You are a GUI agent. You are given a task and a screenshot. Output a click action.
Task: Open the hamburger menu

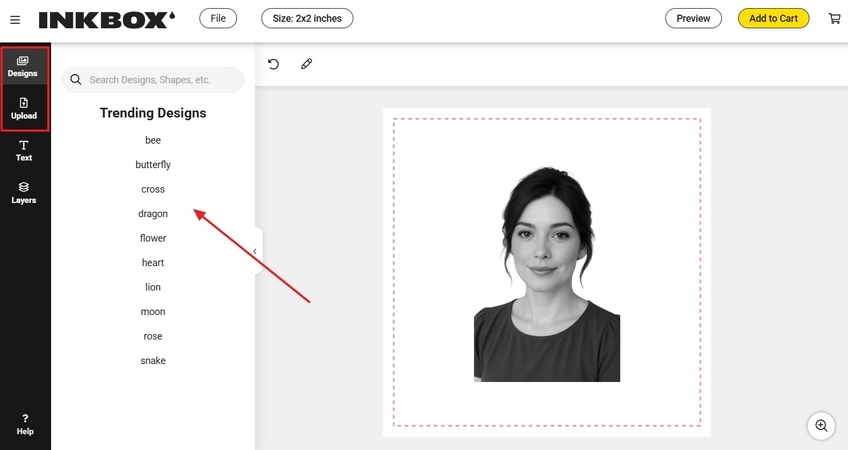click(15, 19)
